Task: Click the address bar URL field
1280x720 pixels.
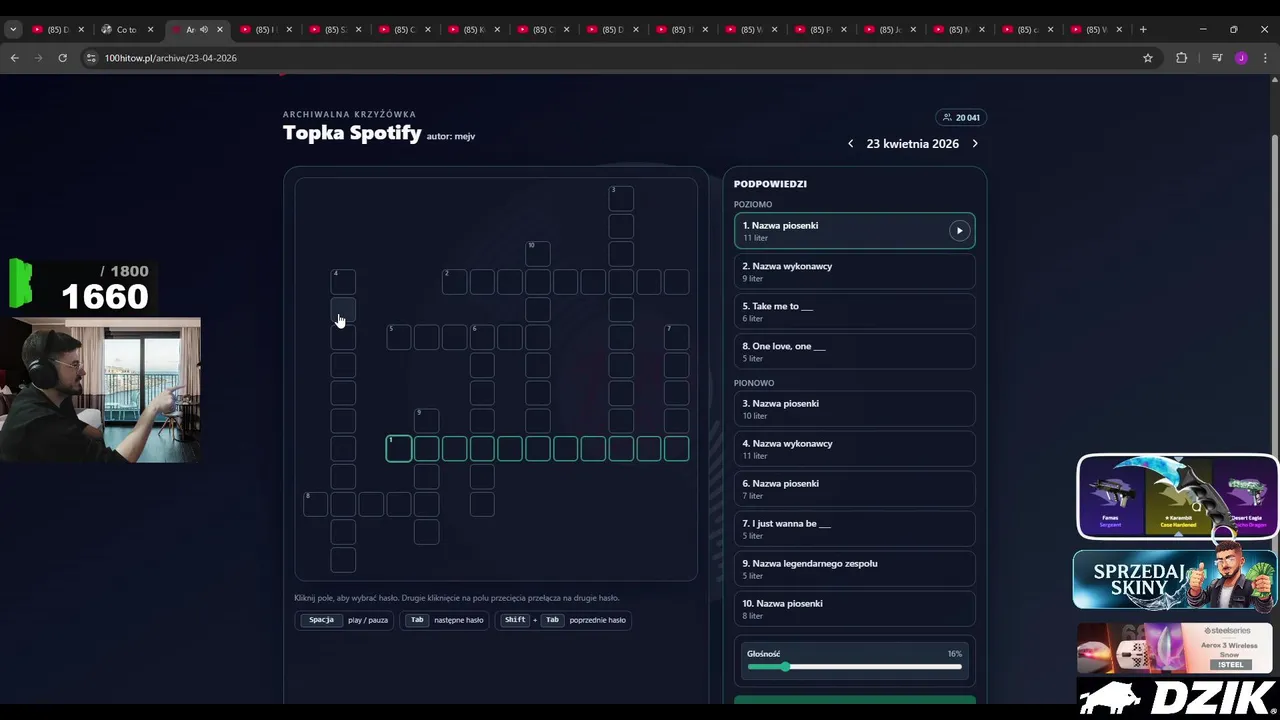Action: click(x=600, y=58)
